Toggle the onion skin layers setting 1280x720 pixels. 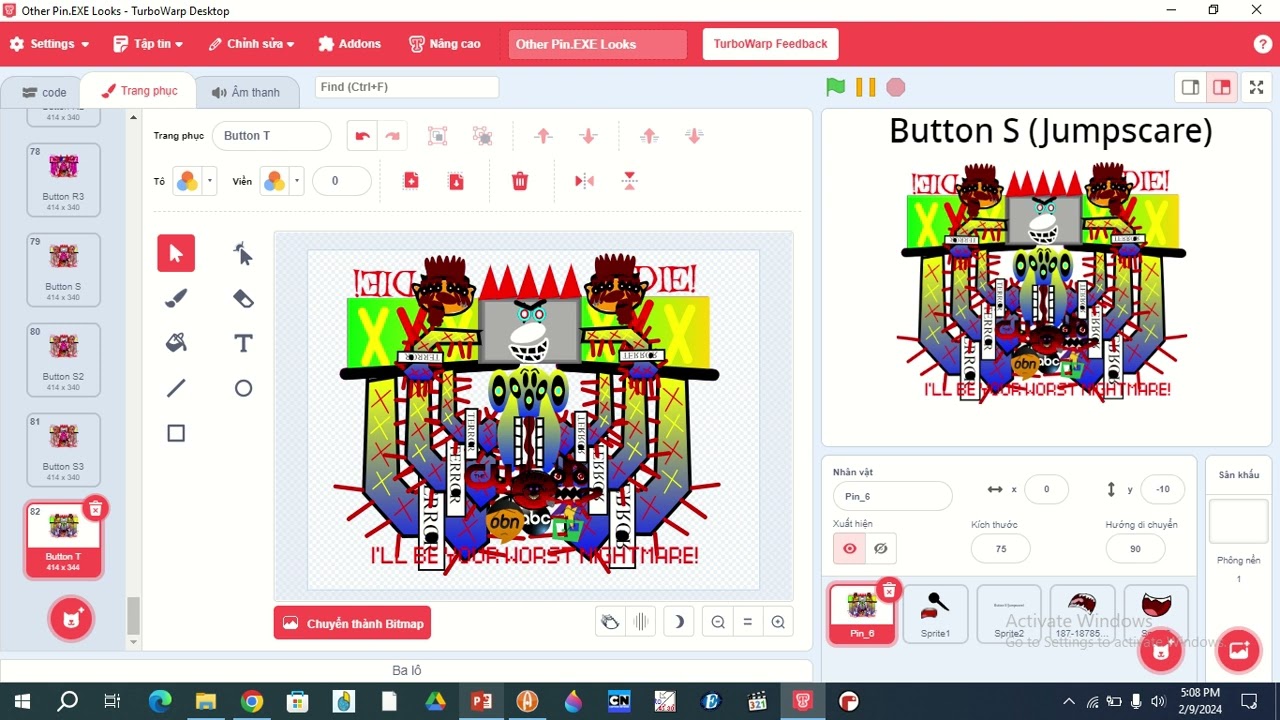click(641, 622)
